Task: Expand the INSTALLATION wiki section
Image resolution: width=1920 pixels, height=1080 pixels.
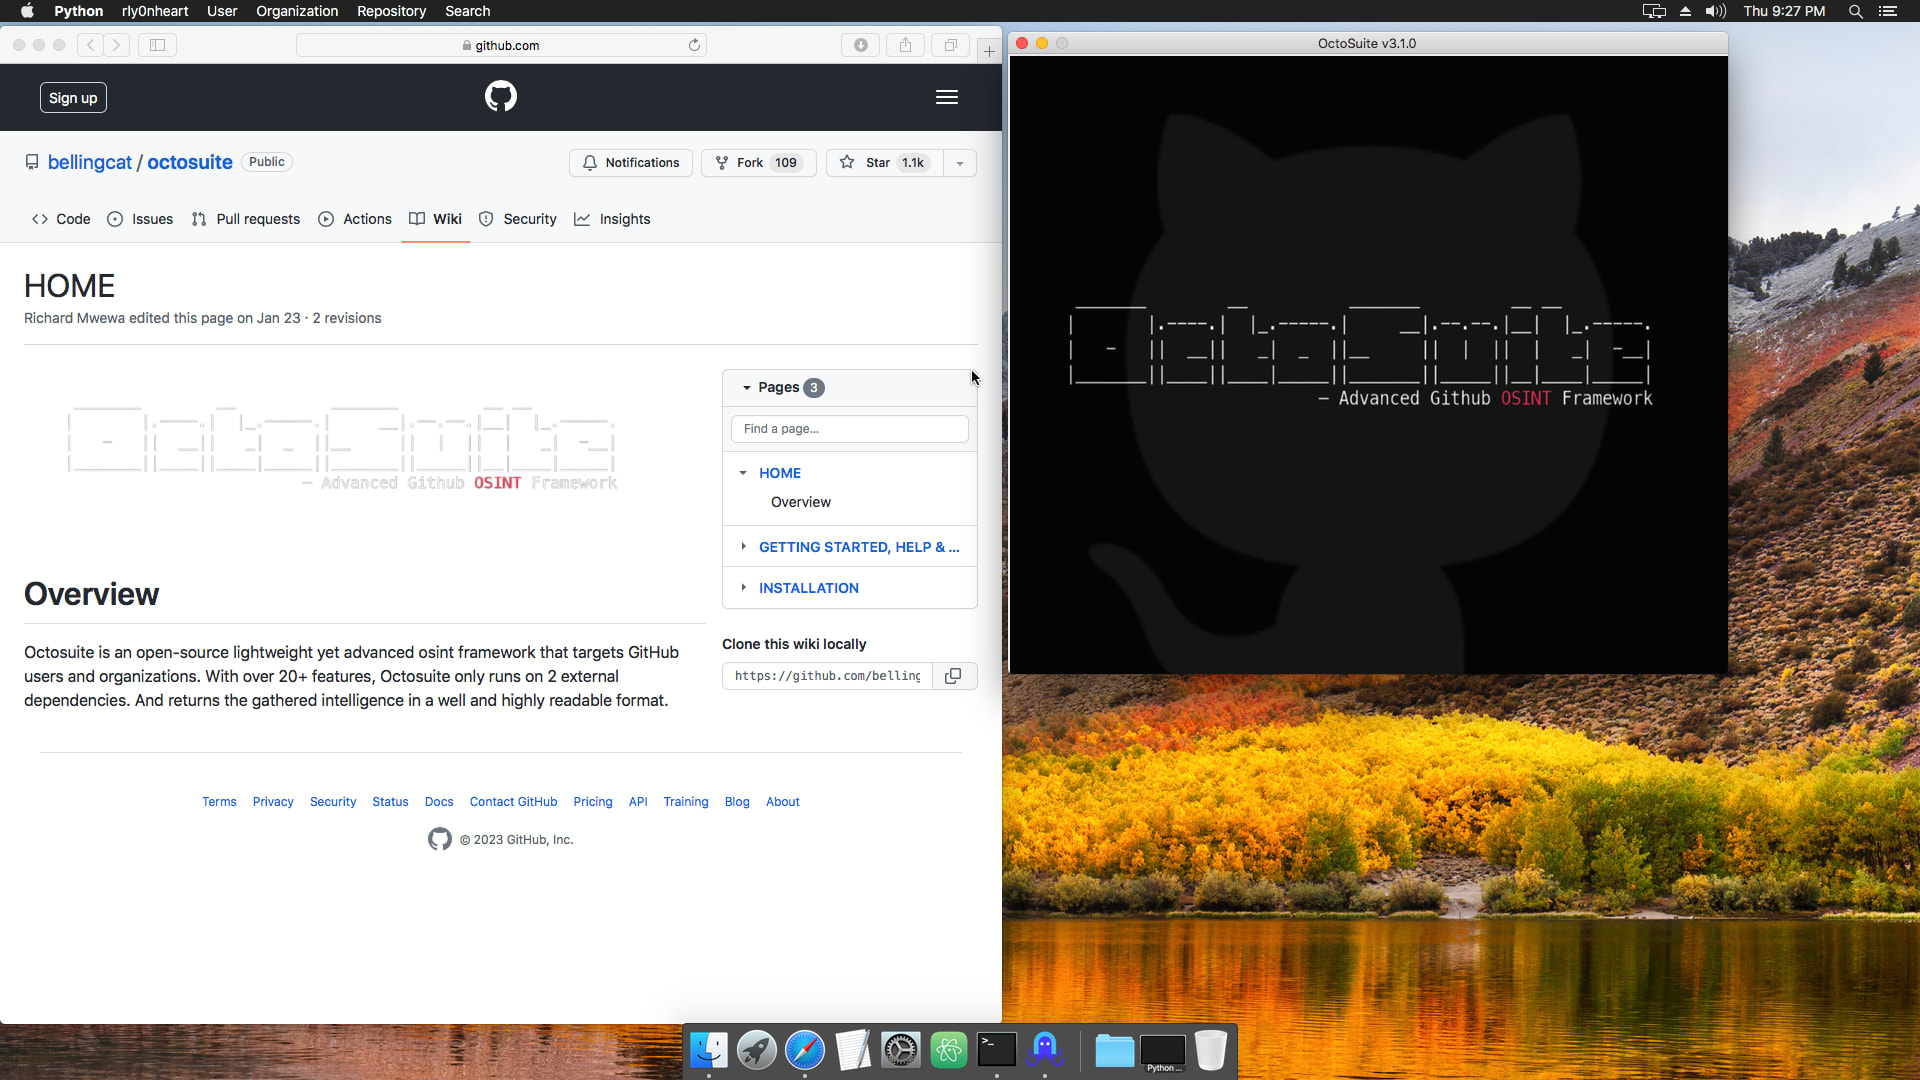Action: [x=742, y=588]
